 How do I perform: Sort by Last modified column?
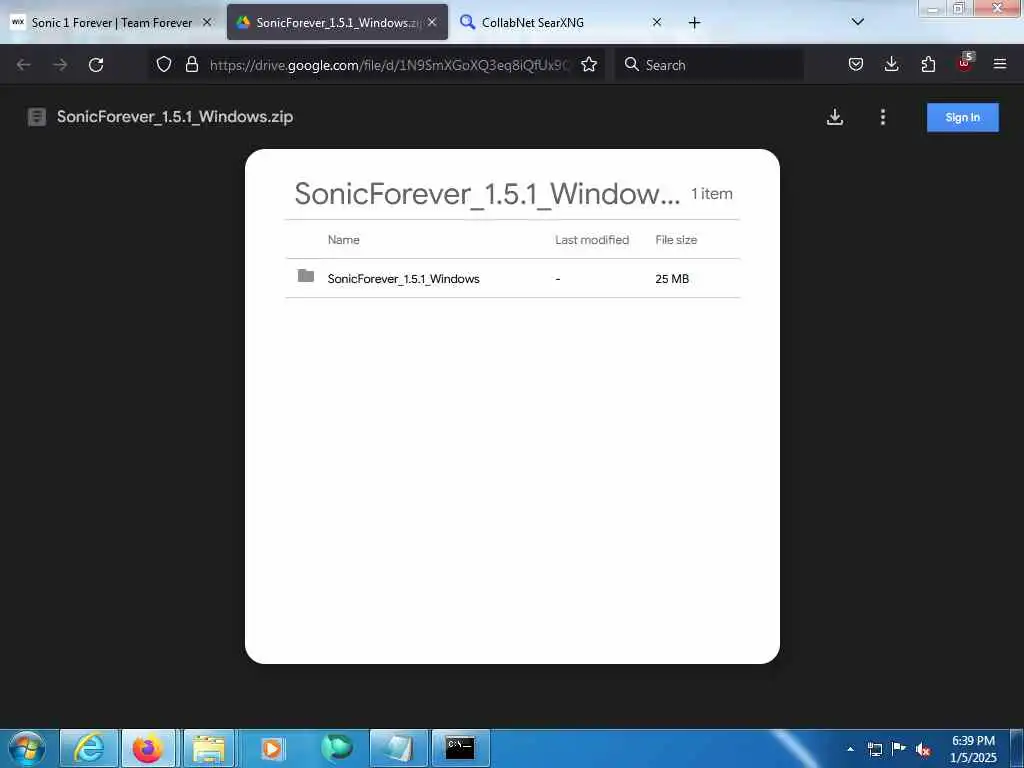pyautogui.click(x=592, y=240)
